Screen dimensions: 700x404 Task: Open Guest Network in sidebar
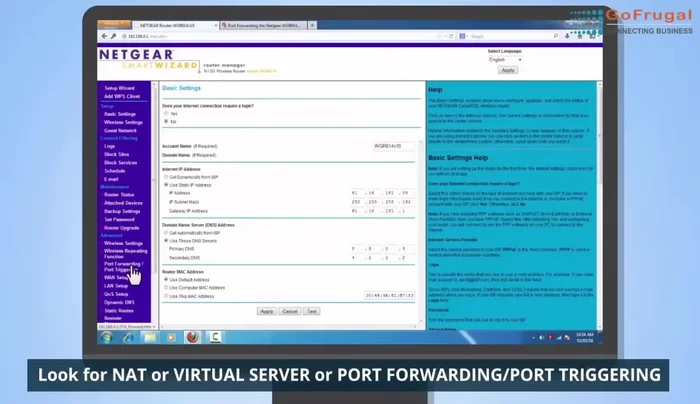click(120, 131)
